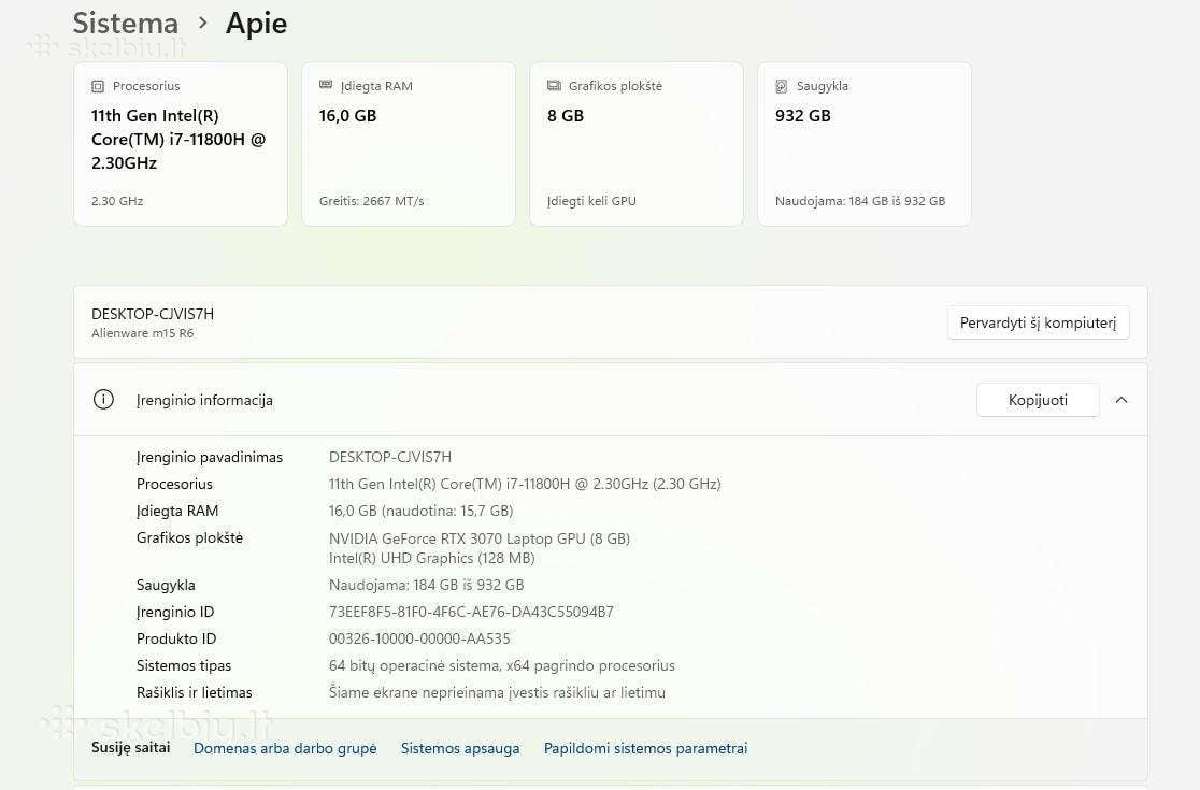This screenshot has width=1200, height=790.
Task: Click the Įdiegta RAM memory icon
Action: coord(325,86)
